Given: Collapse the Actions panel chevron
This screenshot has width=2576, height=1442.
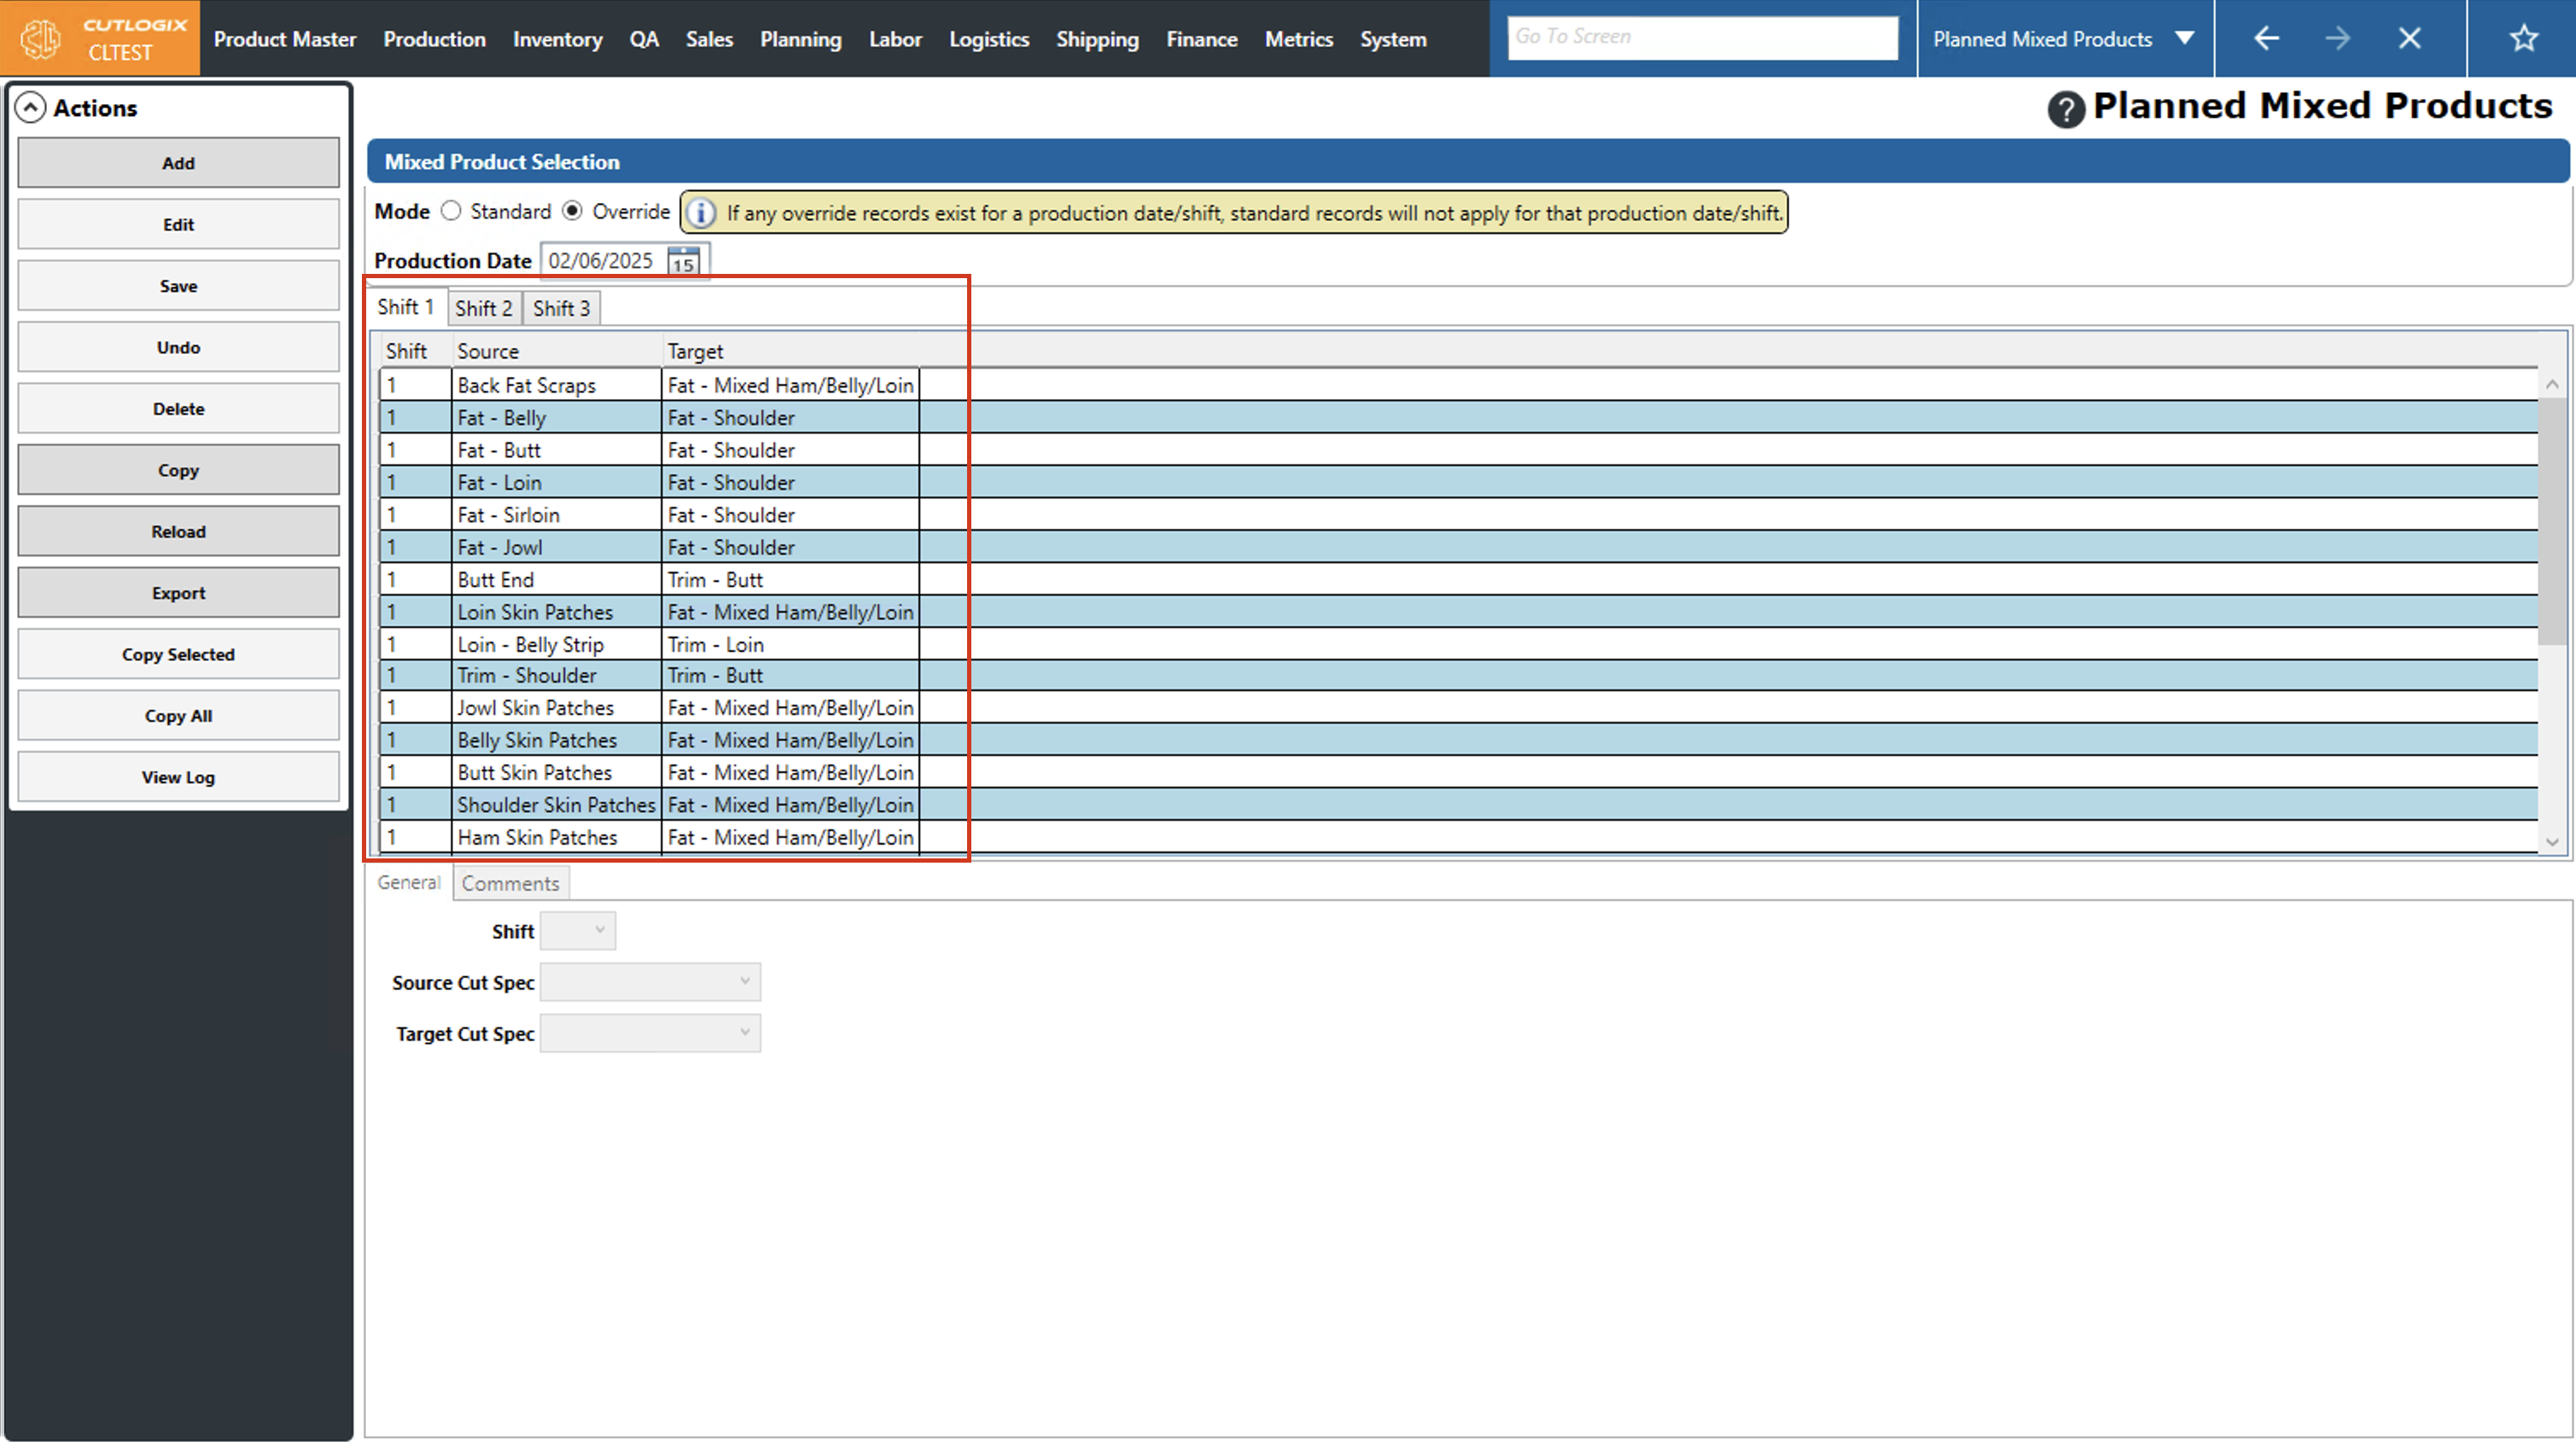Looking at the screenshot, I should tap(31, 108).
